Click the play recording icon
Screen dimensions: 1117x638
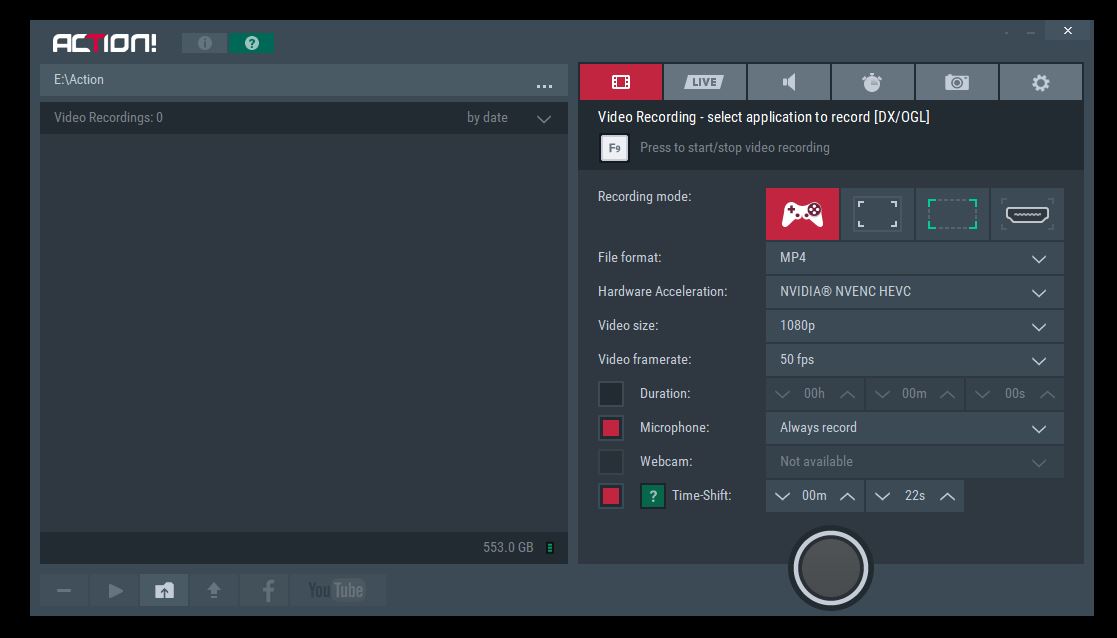[115, 590]
